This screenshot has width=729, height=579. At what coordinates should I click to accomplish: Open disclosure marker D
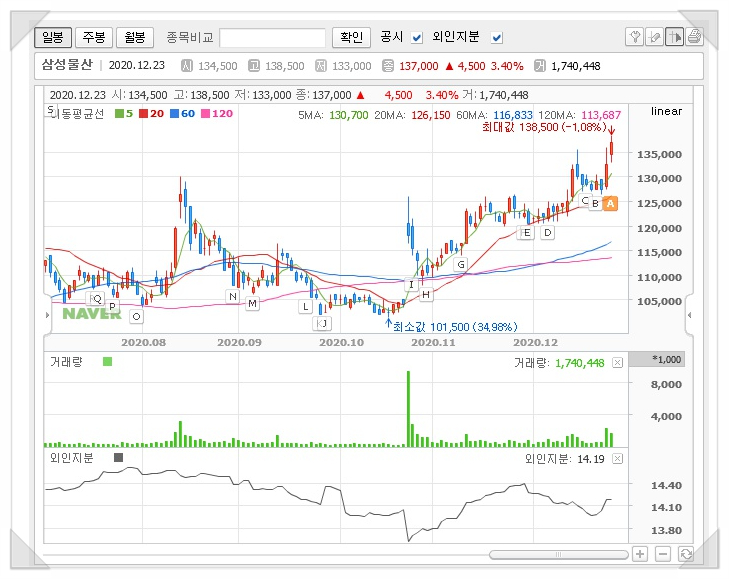pyautogui.click(x=548, y=233)
